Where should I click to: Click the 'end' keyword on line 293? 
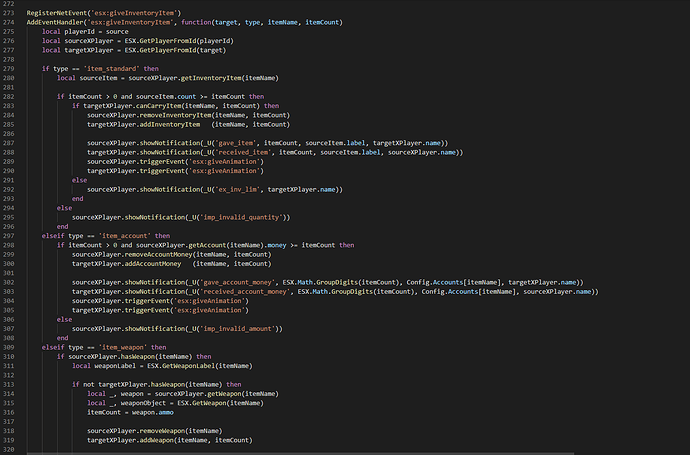[77, 199]
